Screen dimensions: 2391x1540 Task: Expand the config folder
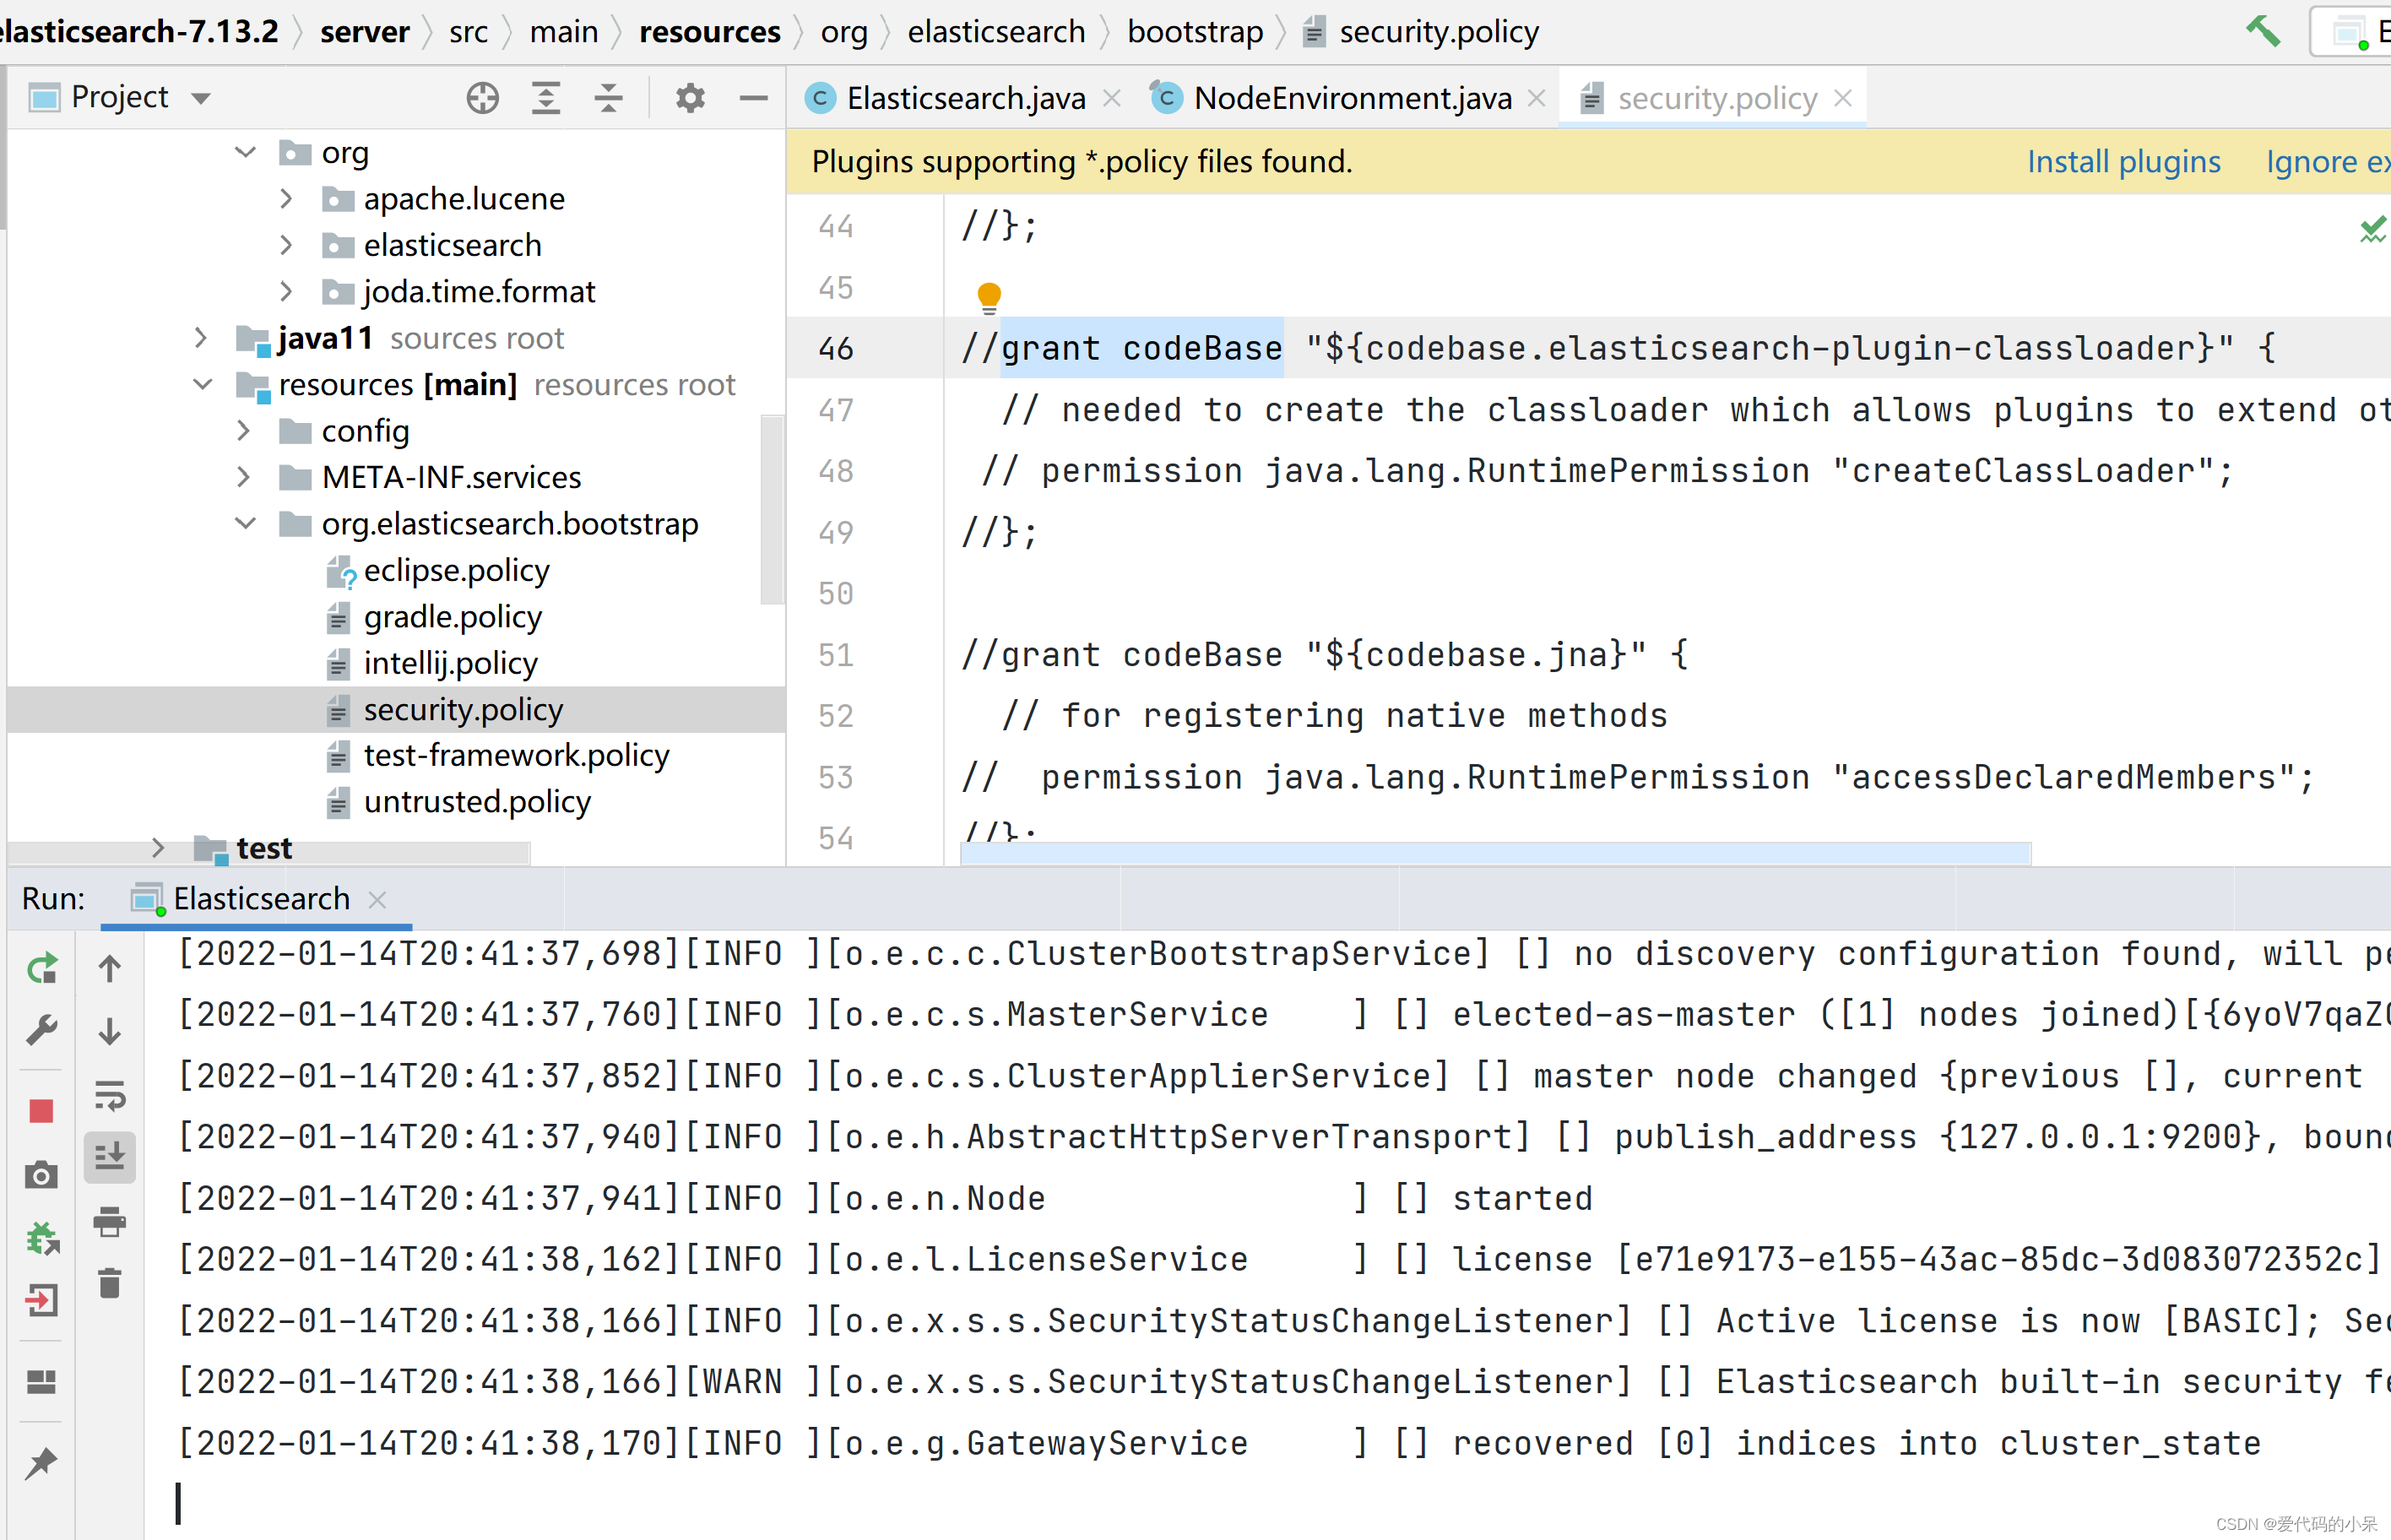pos(244,431)
